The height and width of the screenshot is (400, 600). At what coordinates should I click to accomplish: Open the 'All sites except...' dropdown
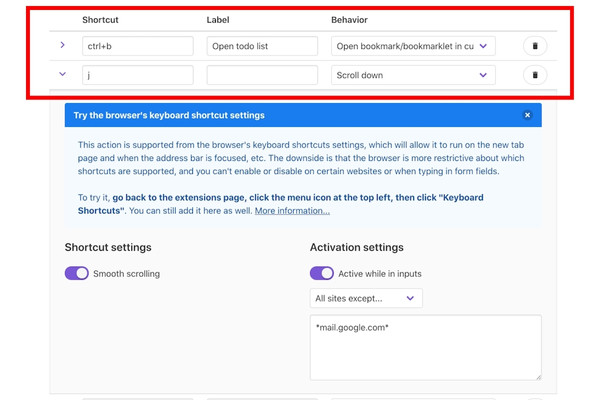click(x=366, y=298)
